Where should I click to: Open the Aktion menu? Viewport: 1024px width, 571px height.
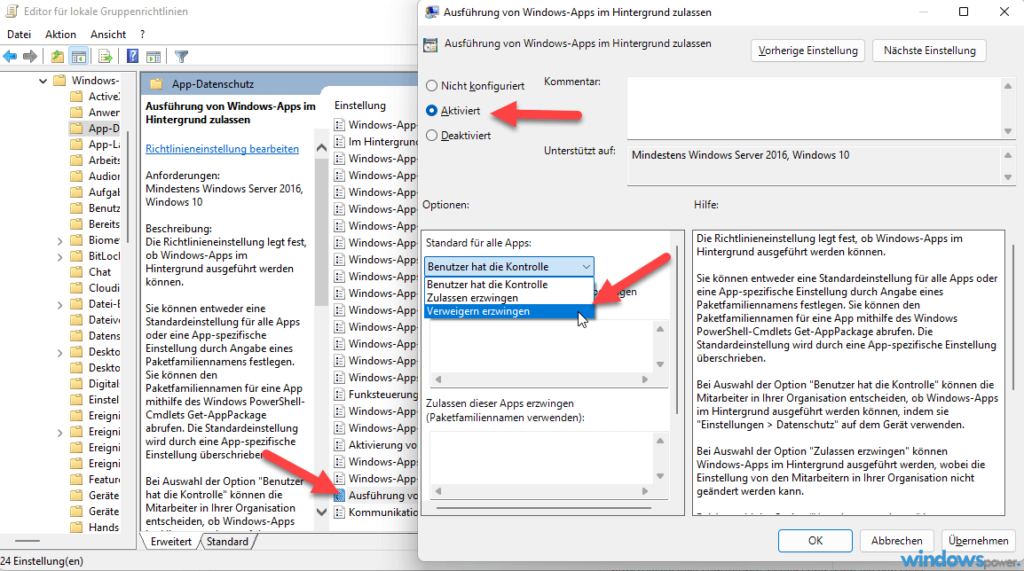tap(61, 34)
